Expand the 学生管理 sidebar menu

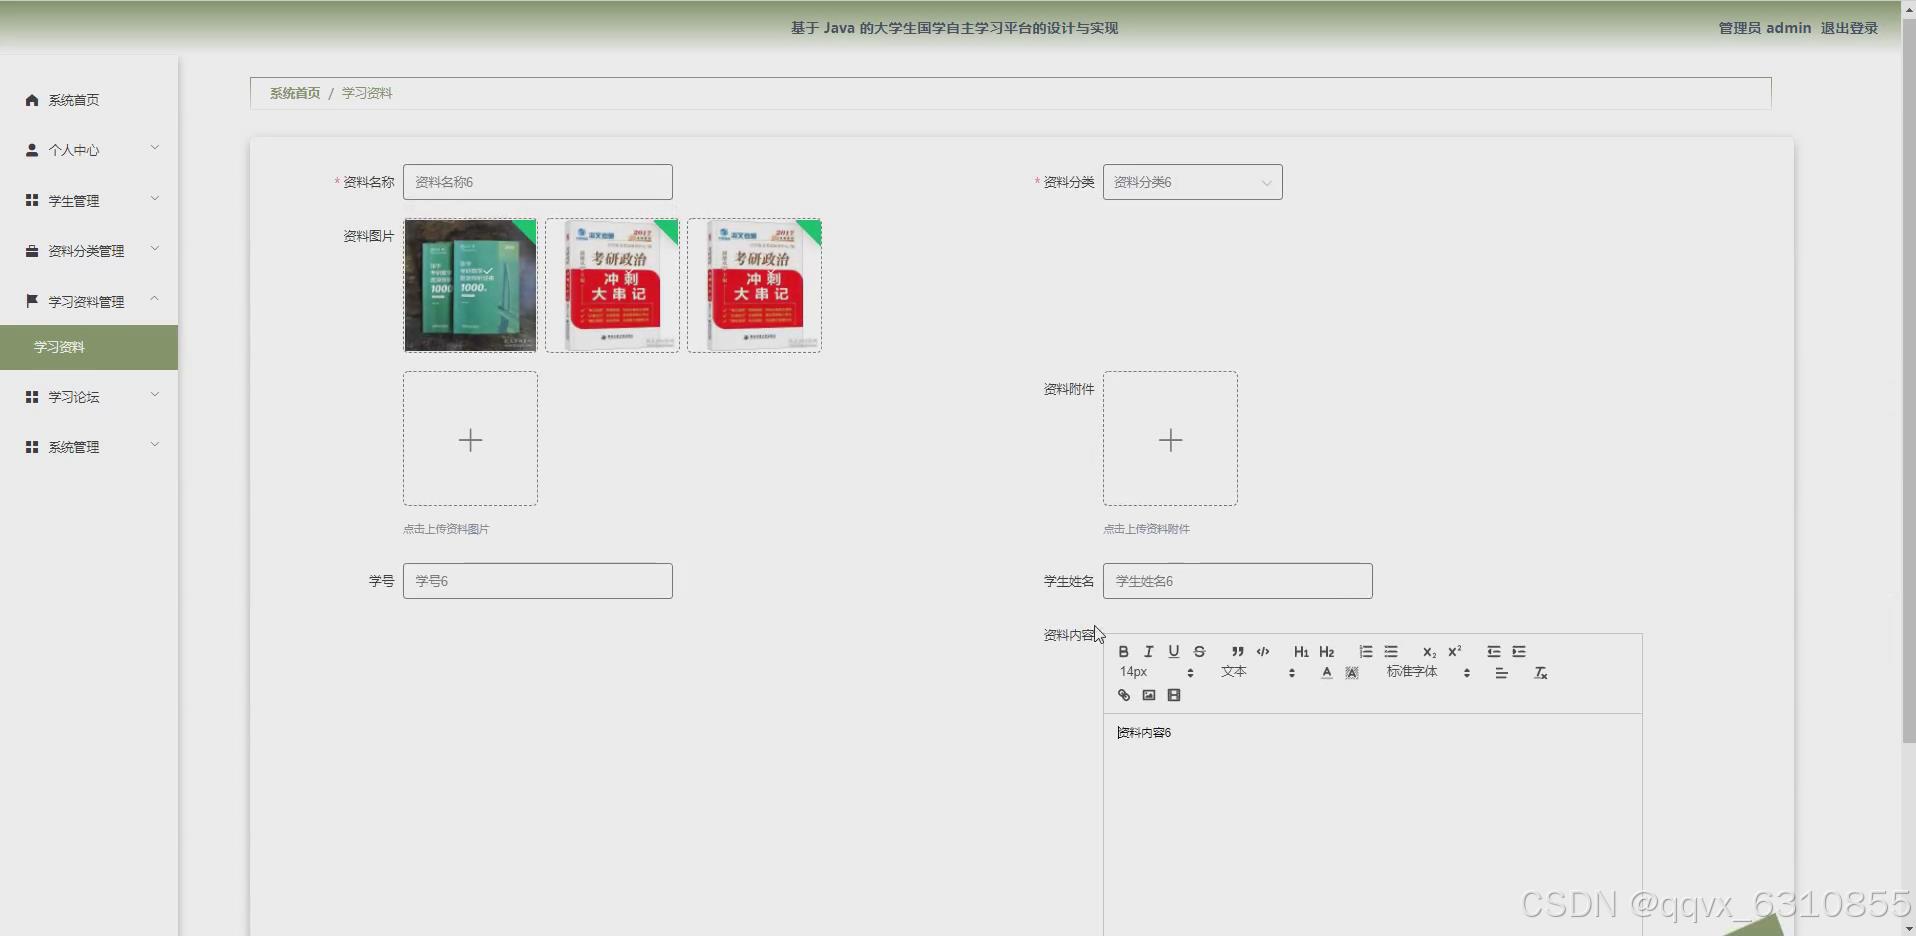pyautogui.click(x=89, y=201)
